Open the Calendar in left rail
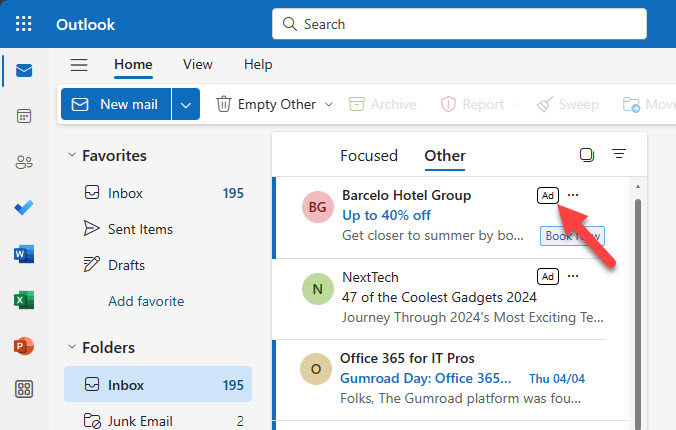Screen dimensions: 676x430 (24, 116)
